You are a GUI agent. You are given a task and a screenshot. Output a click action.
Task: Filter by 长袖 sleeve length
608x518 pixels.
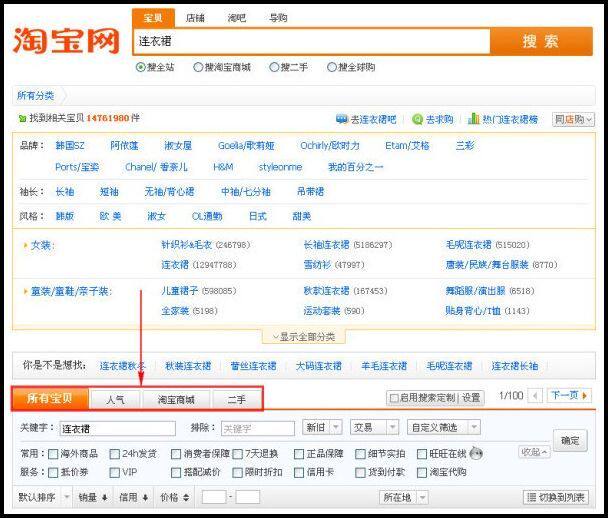pyautogui.click(x=65, y=192)
